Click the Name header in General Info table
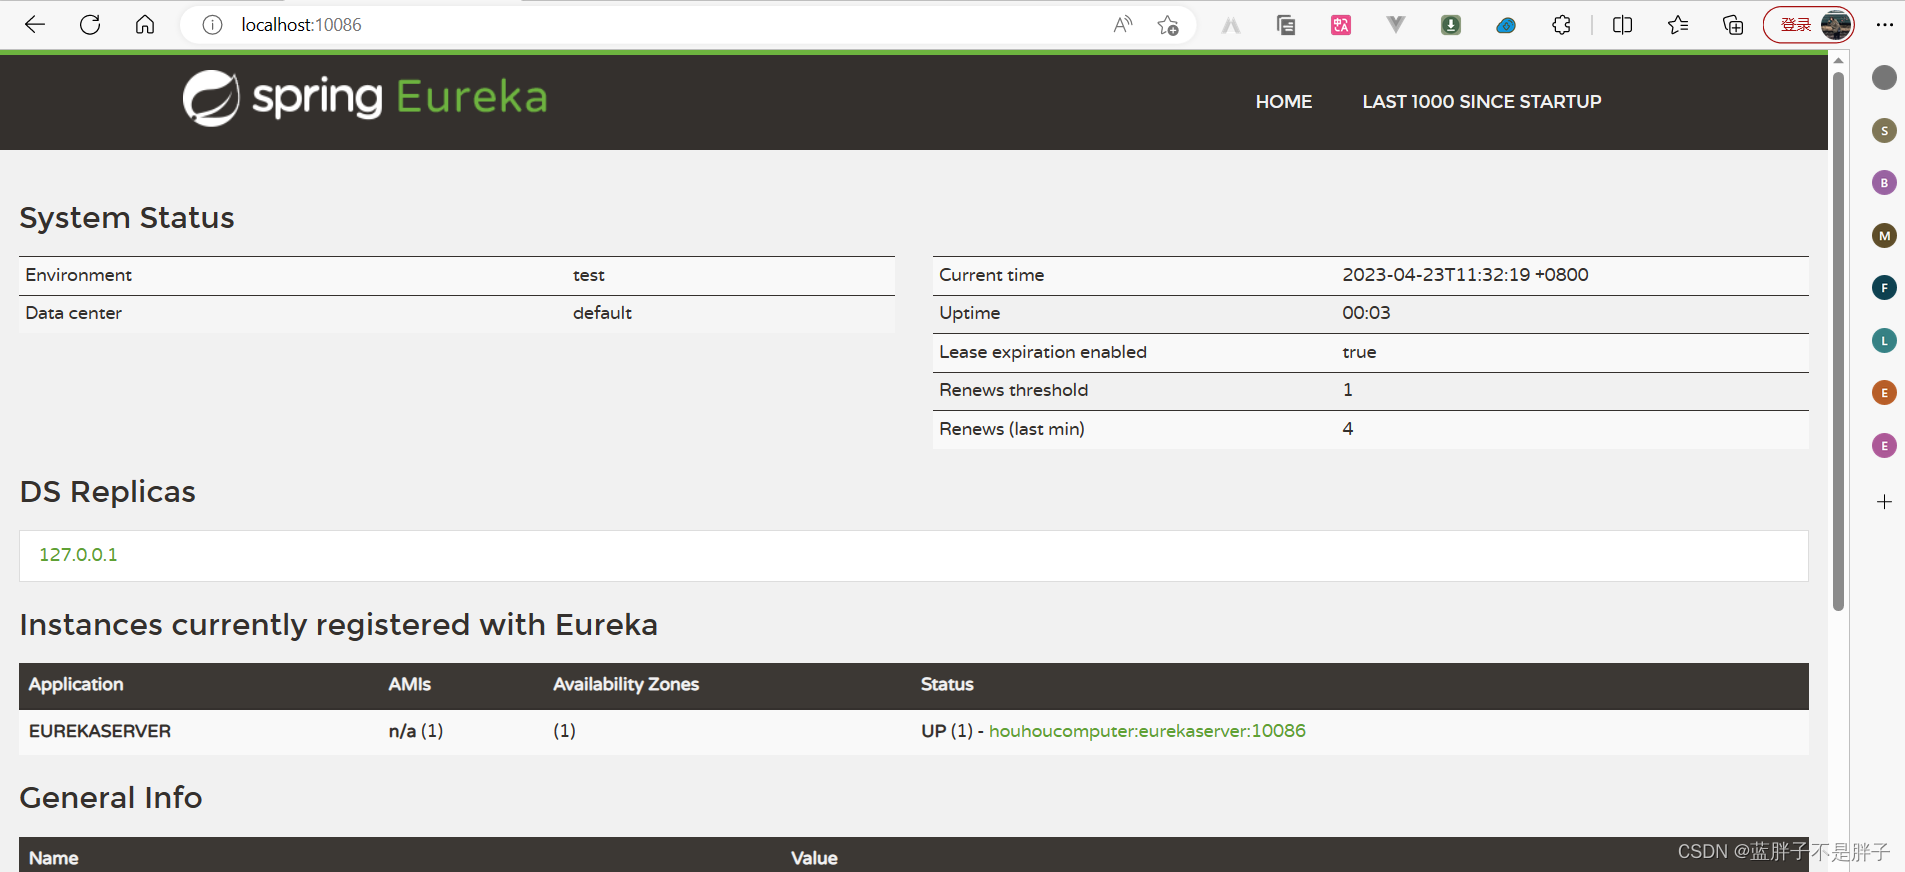 (x=54, y=858)
